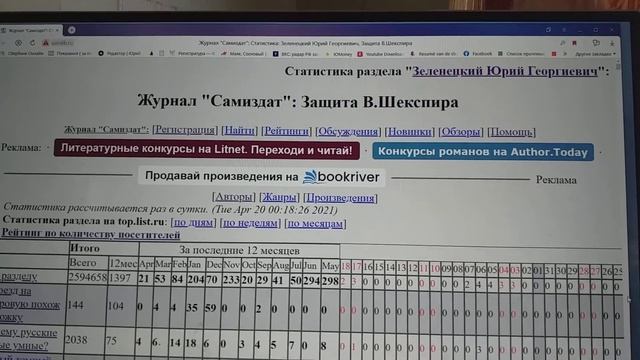Reload the page with the refresh icon
The height and width of the screenshot is (360, 640).
point(33,42)
